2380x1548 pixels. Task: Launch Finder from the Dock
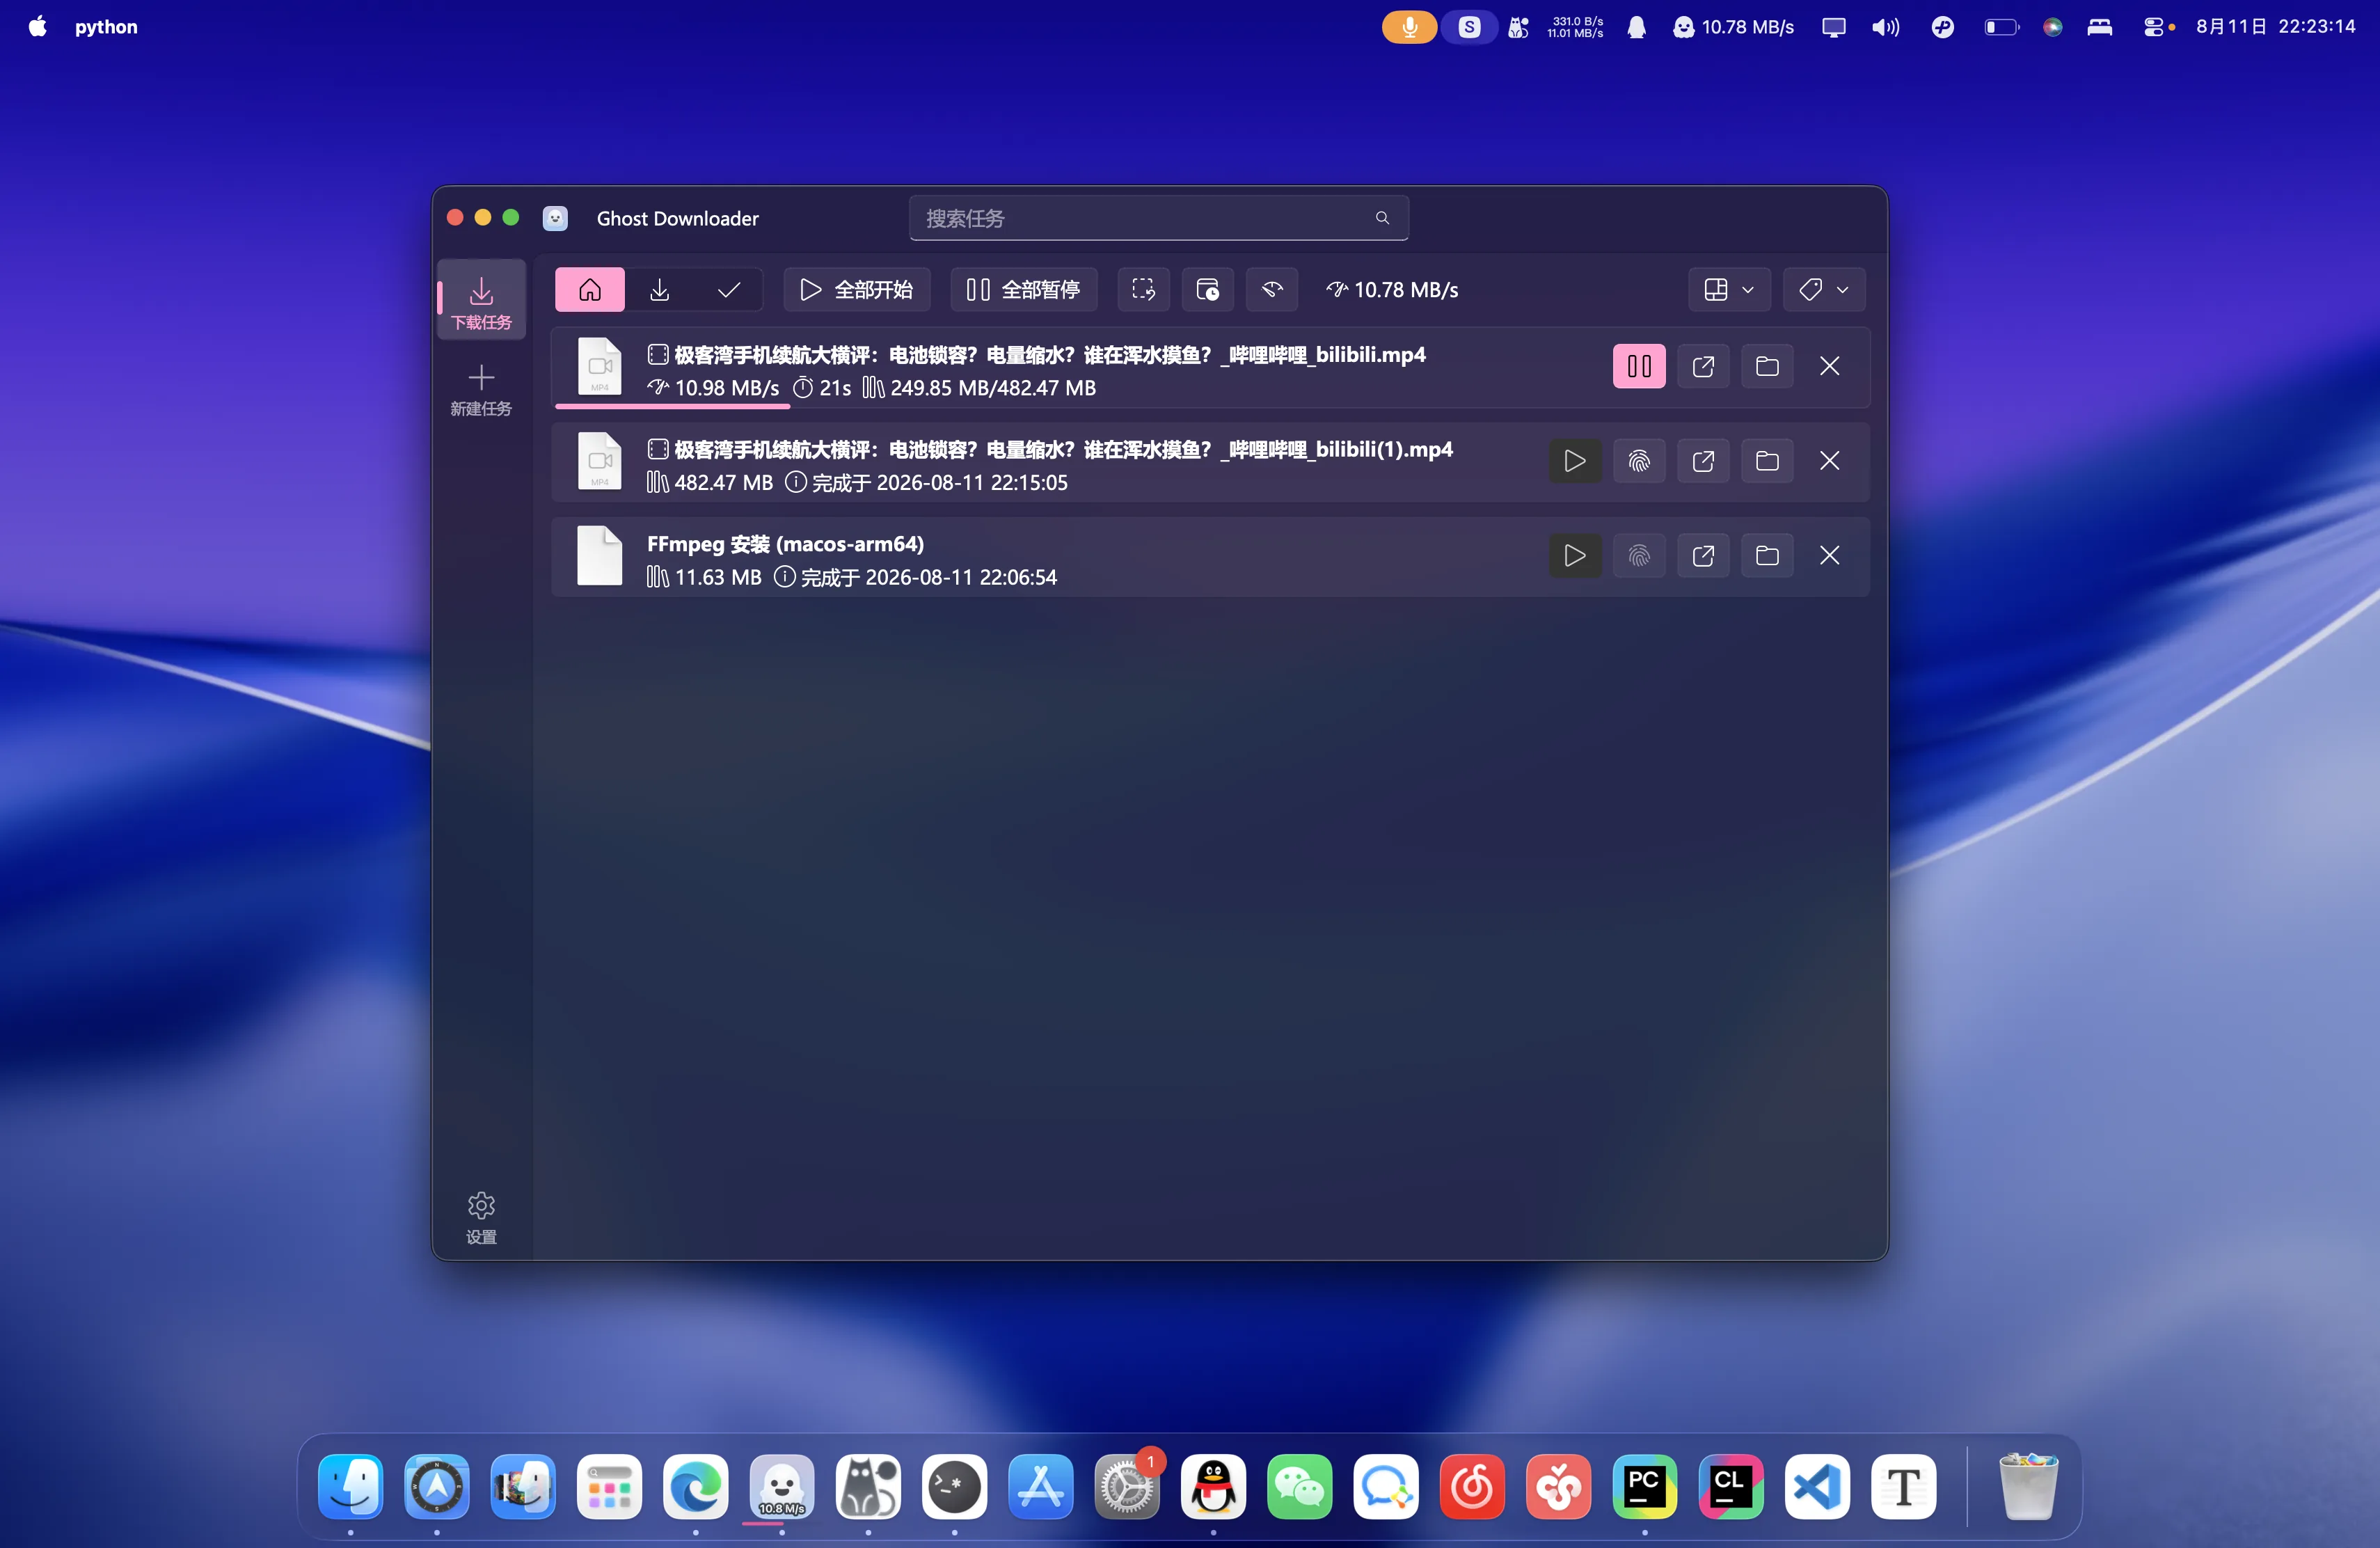(350, 1487)
